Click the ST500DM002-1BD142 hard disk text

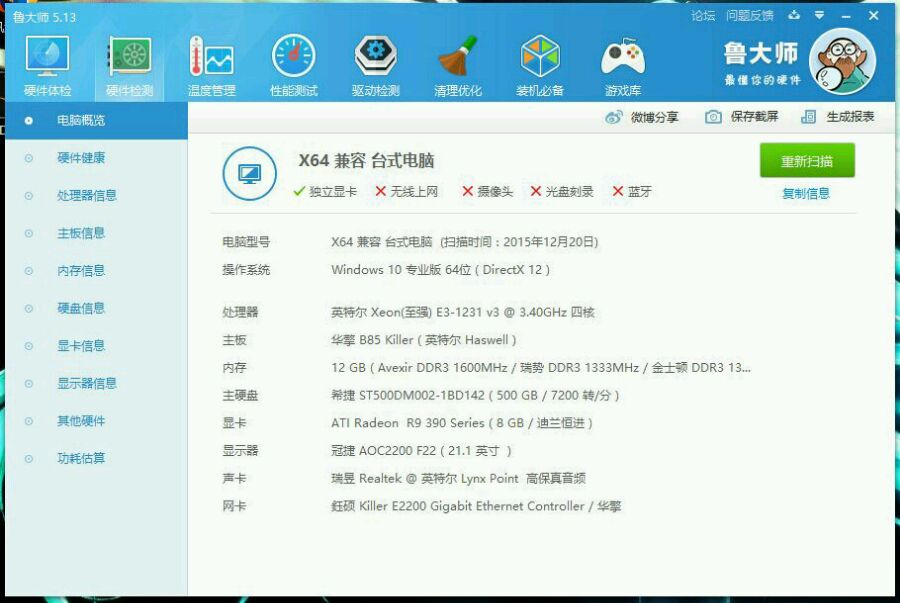[x=475, y=395]
